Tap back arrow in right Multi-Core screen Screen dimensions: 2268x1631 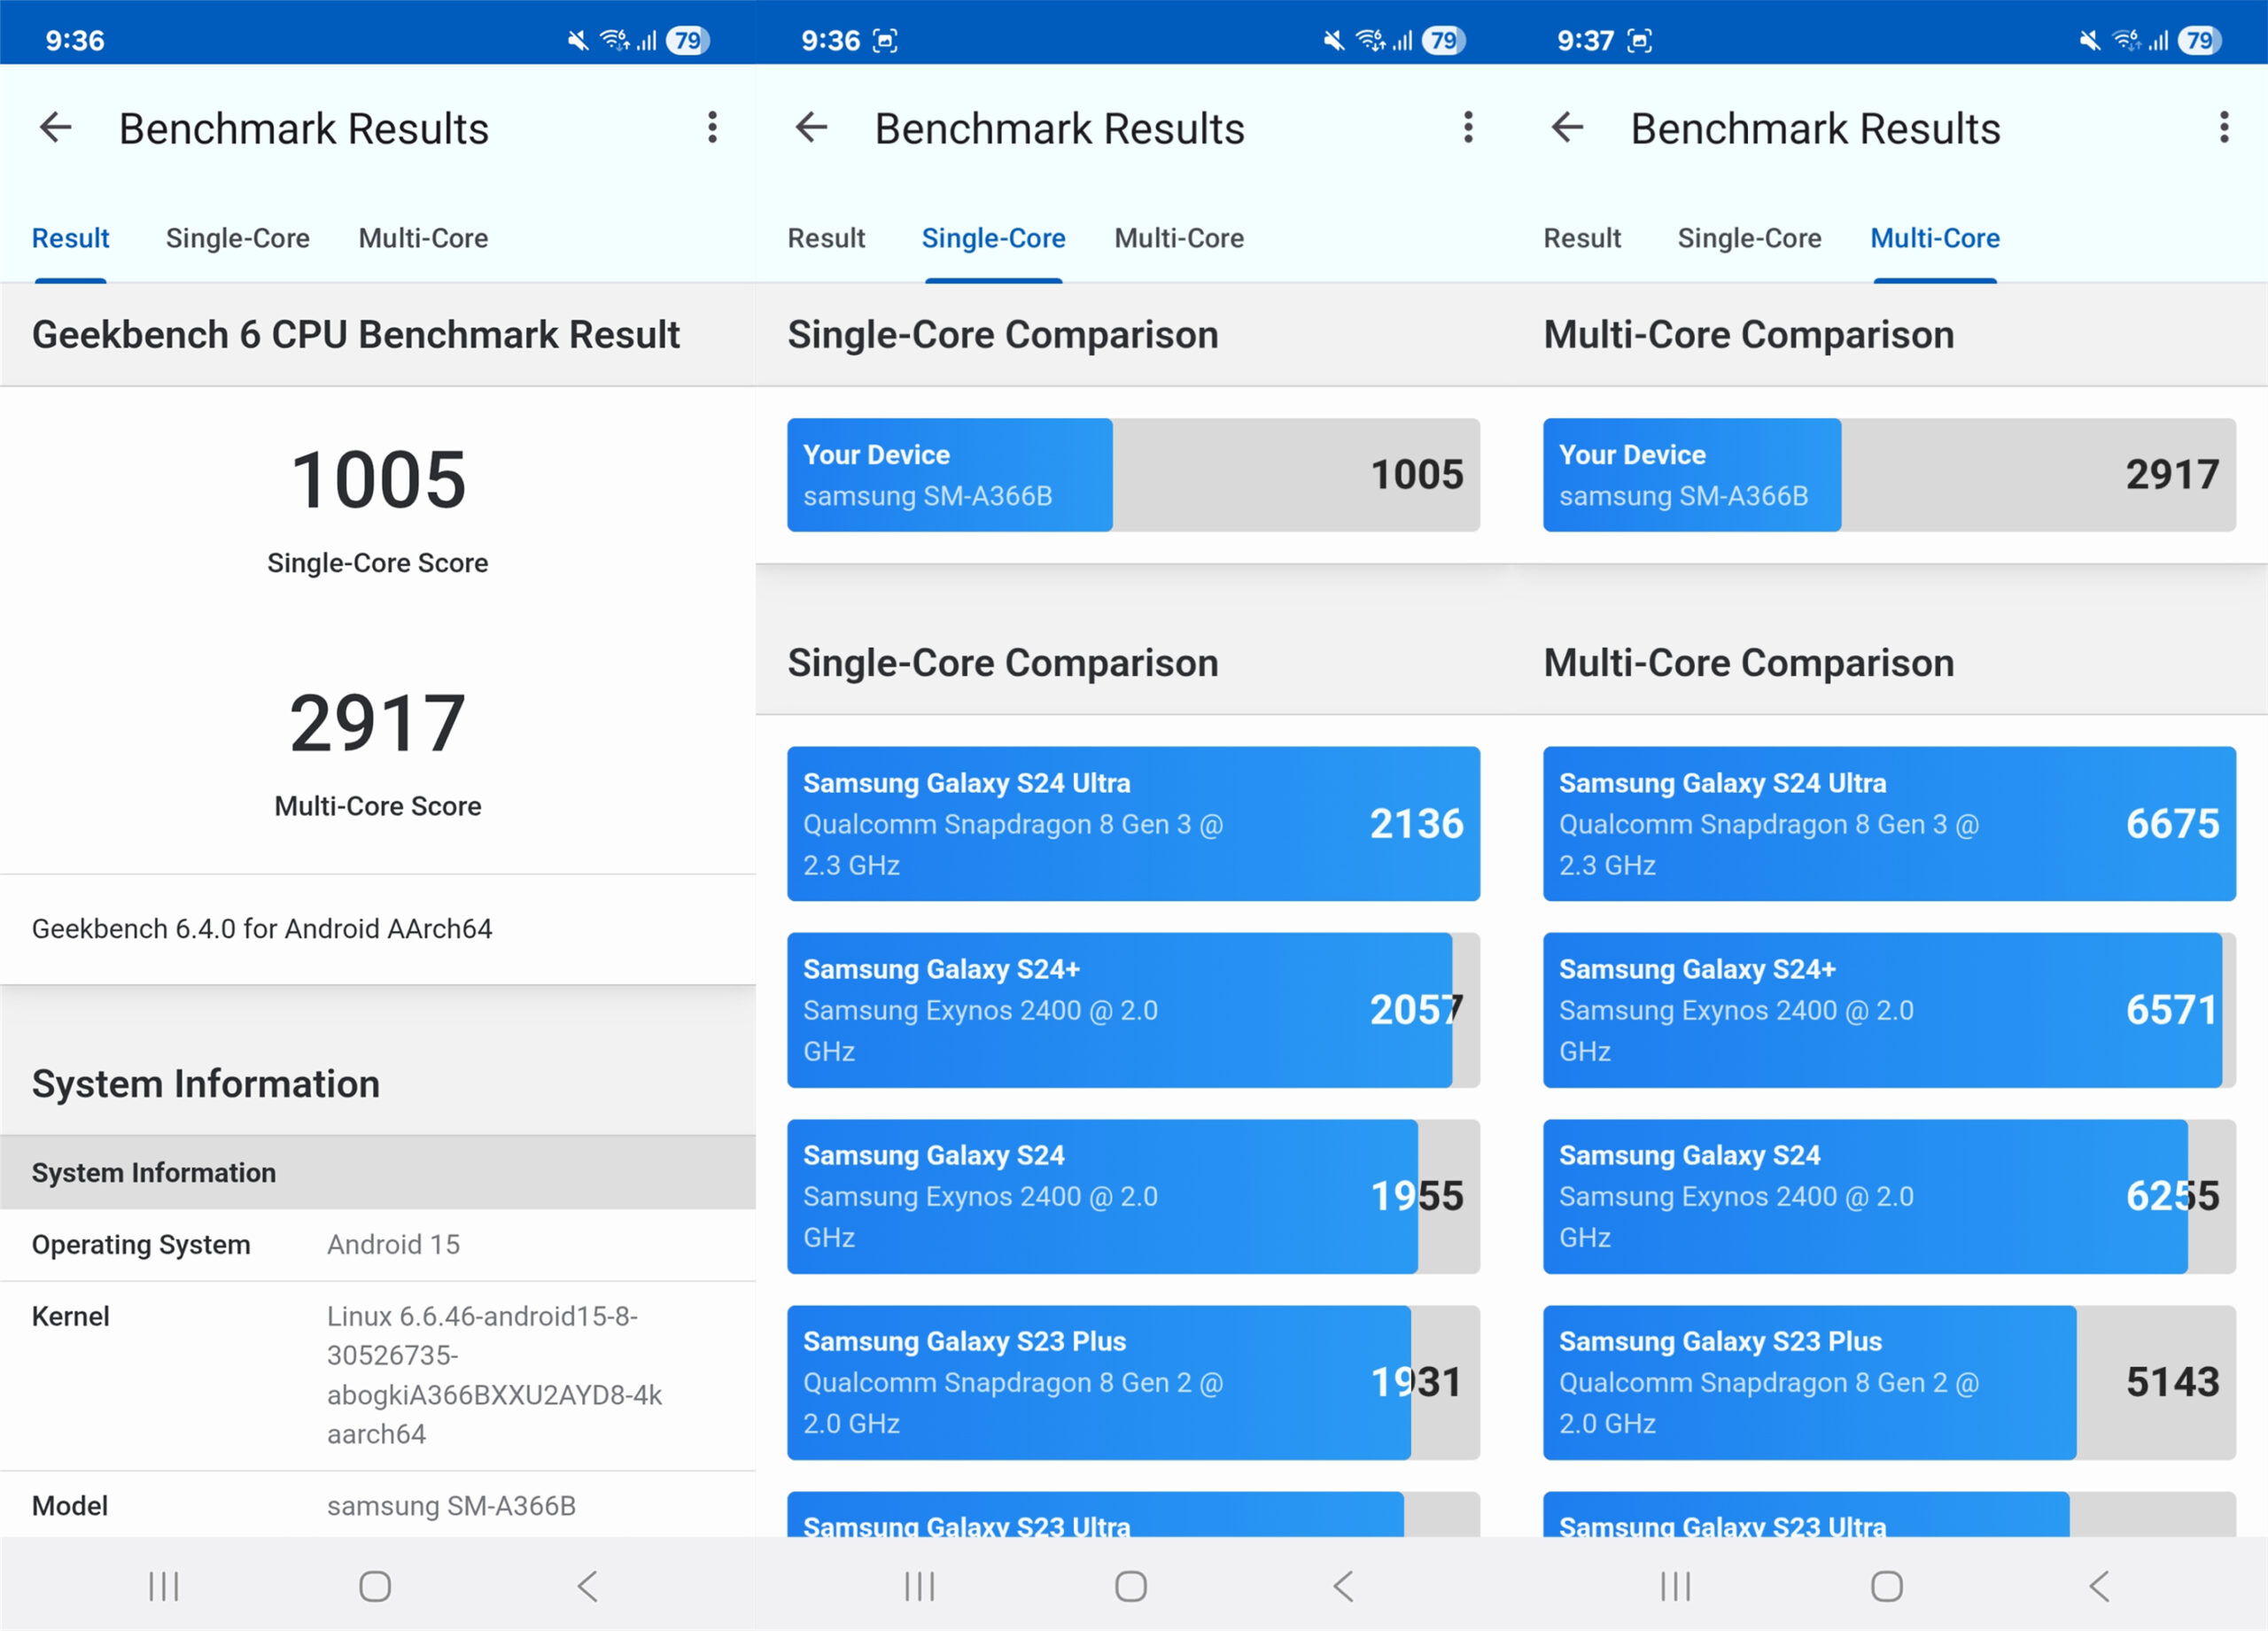tap(1568, 127)
